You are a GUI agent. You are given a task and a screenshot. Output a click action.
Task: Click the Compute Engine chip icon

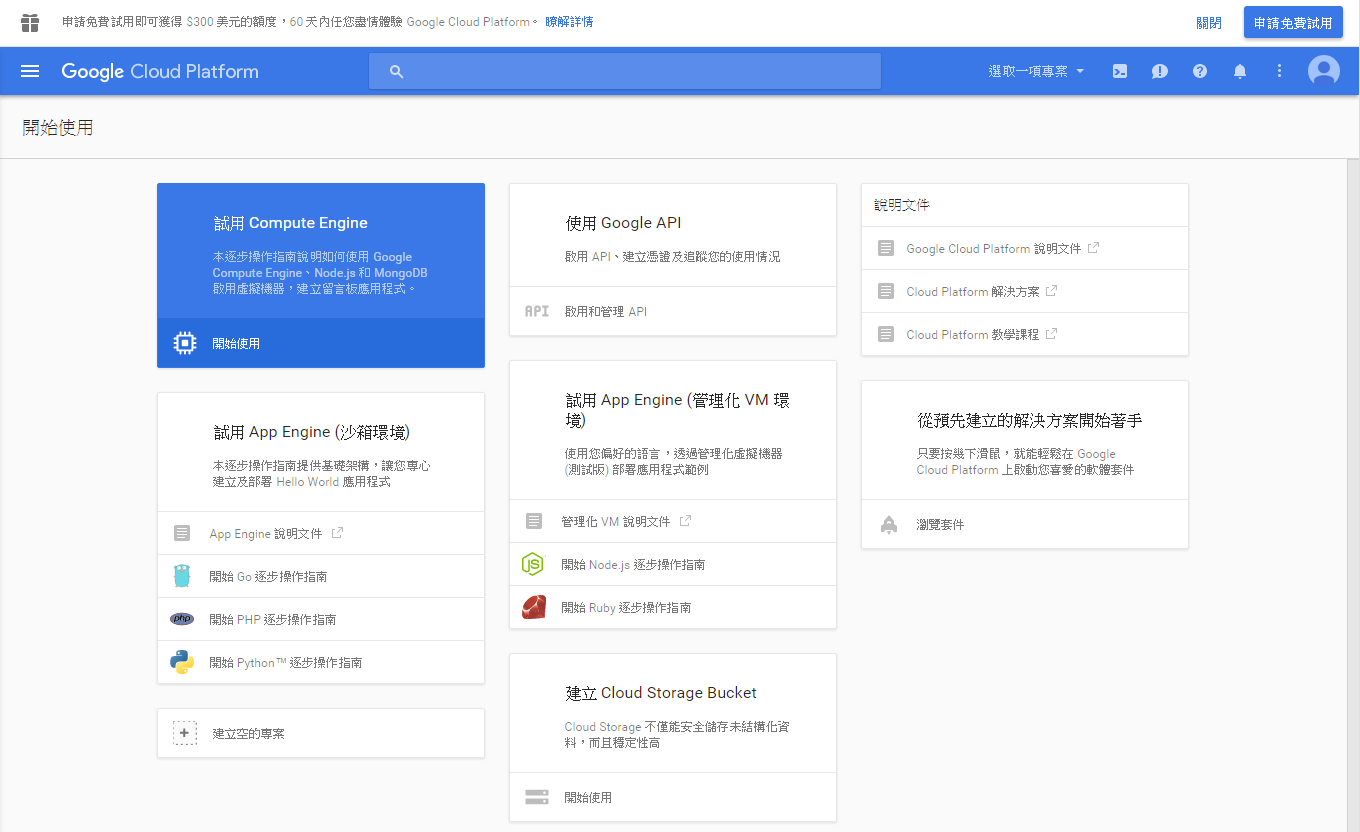coord(184,343)
